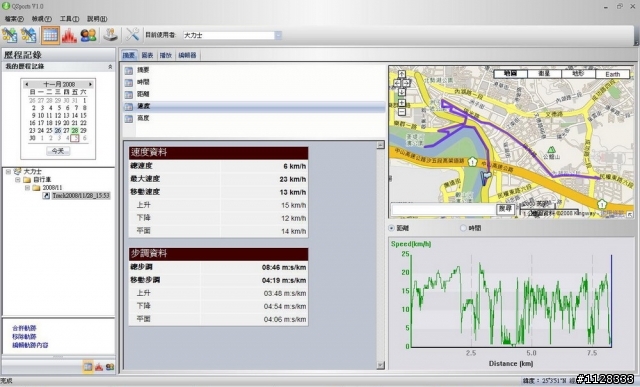Screen dimensions: 640x387
Task: Open the first GPS import toolbar icon
Action: pyautogui.click(x=10, y=35)
